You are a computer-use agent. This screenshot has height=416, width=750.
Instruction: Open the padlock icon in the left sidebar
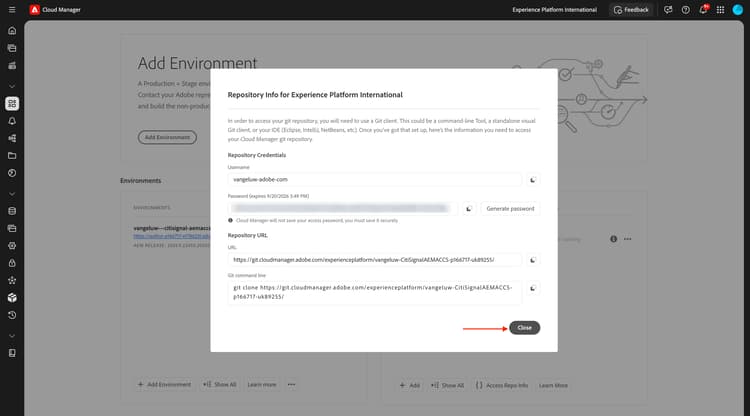(x=12, y=263)
